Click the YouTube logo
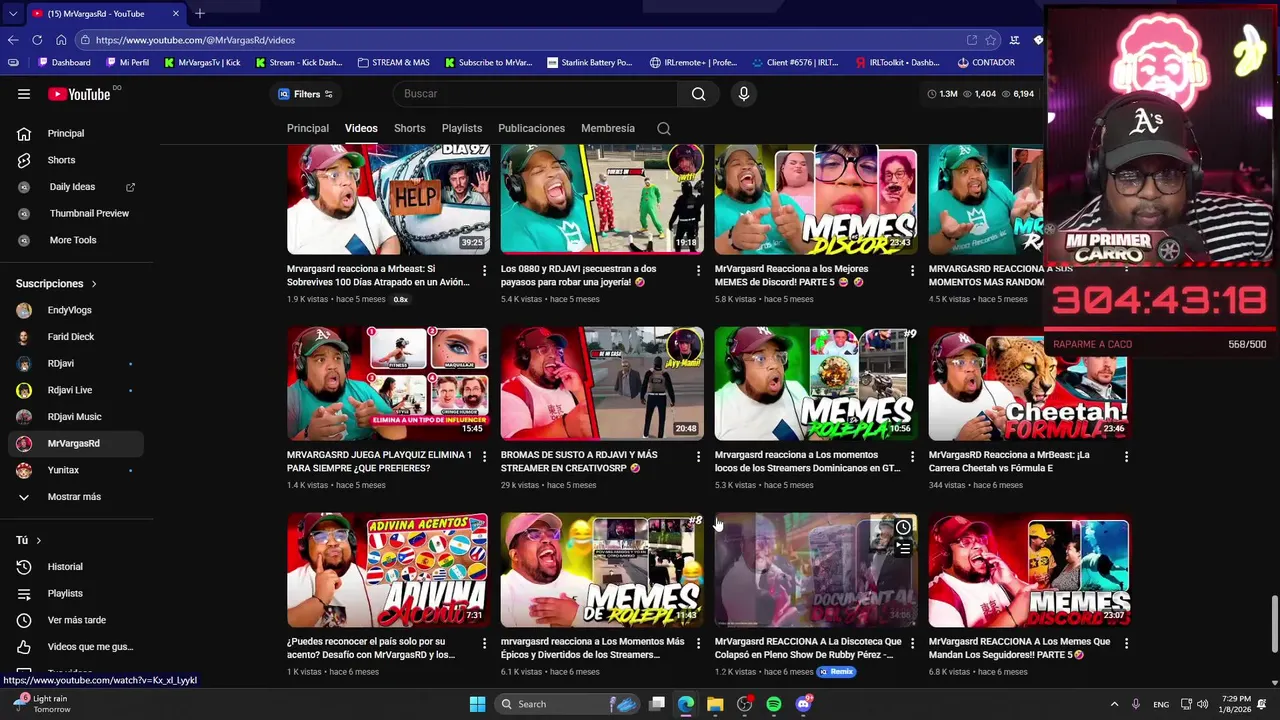 pos(79,94)
